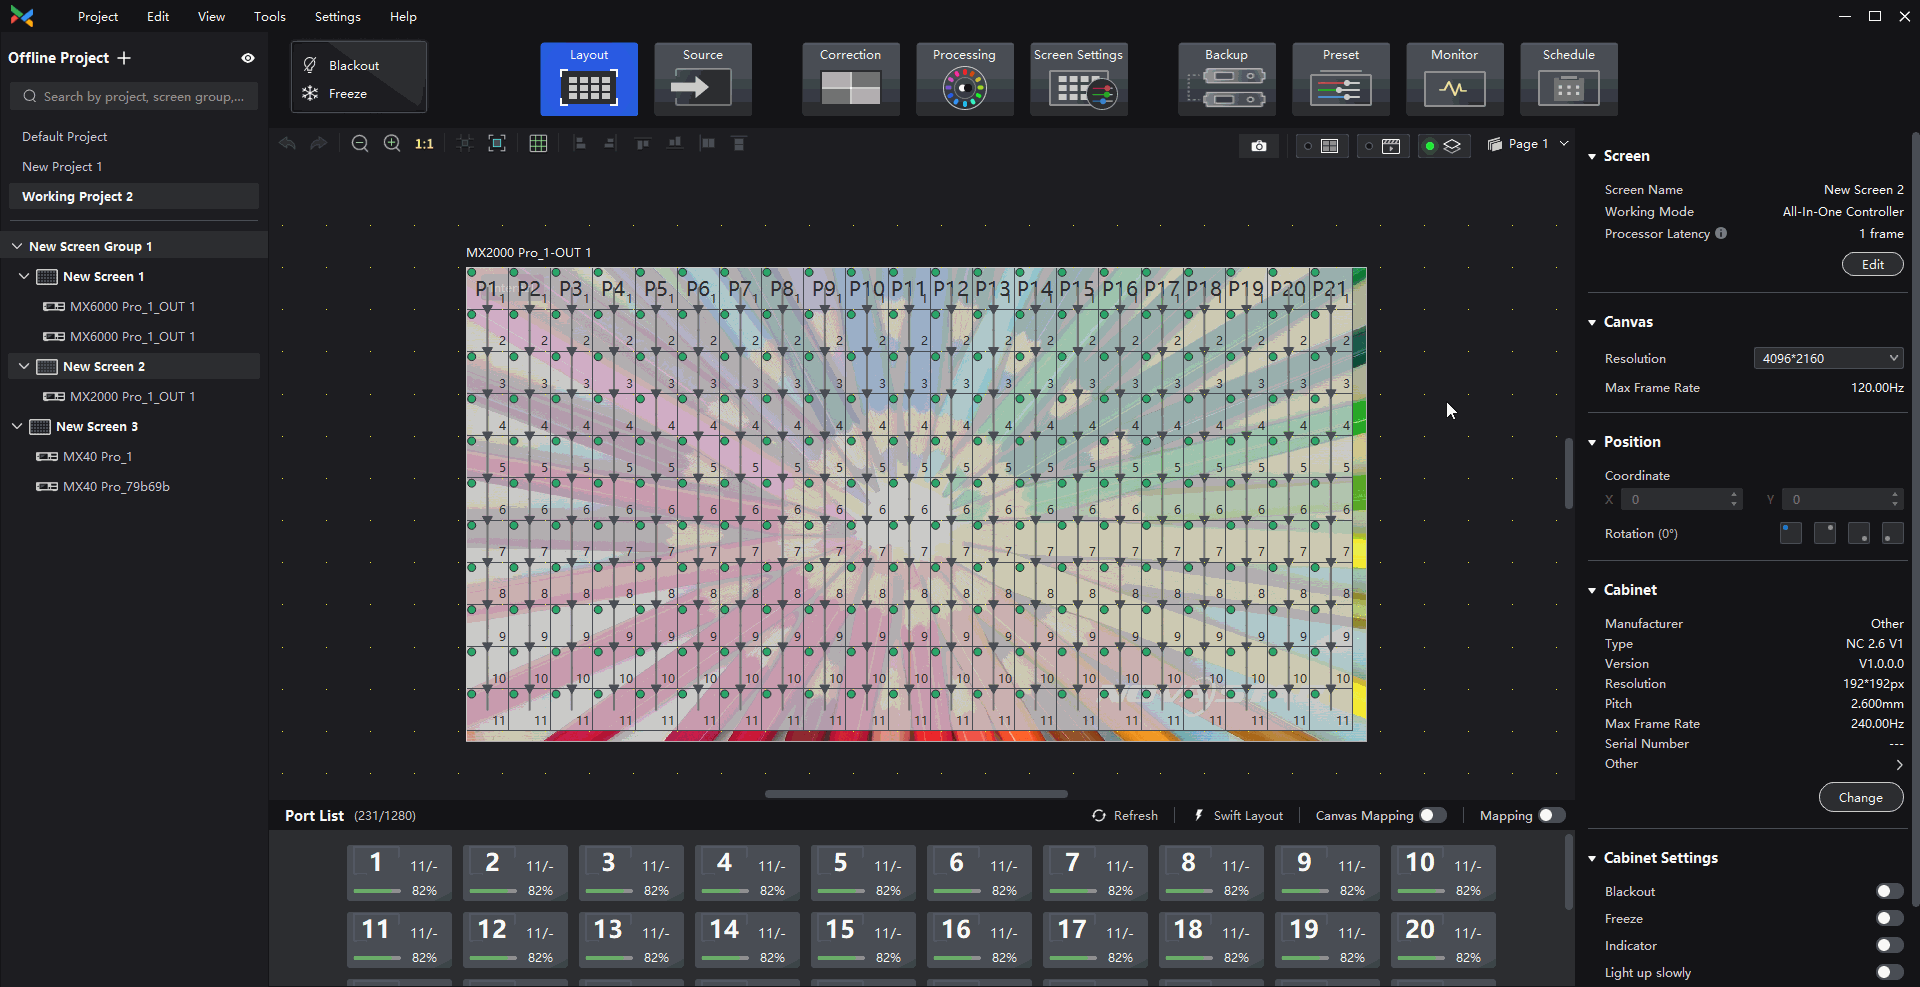Click the Change cabinet button
The width and height of the screenshot is (1920, 987).
coord(1860,797)
